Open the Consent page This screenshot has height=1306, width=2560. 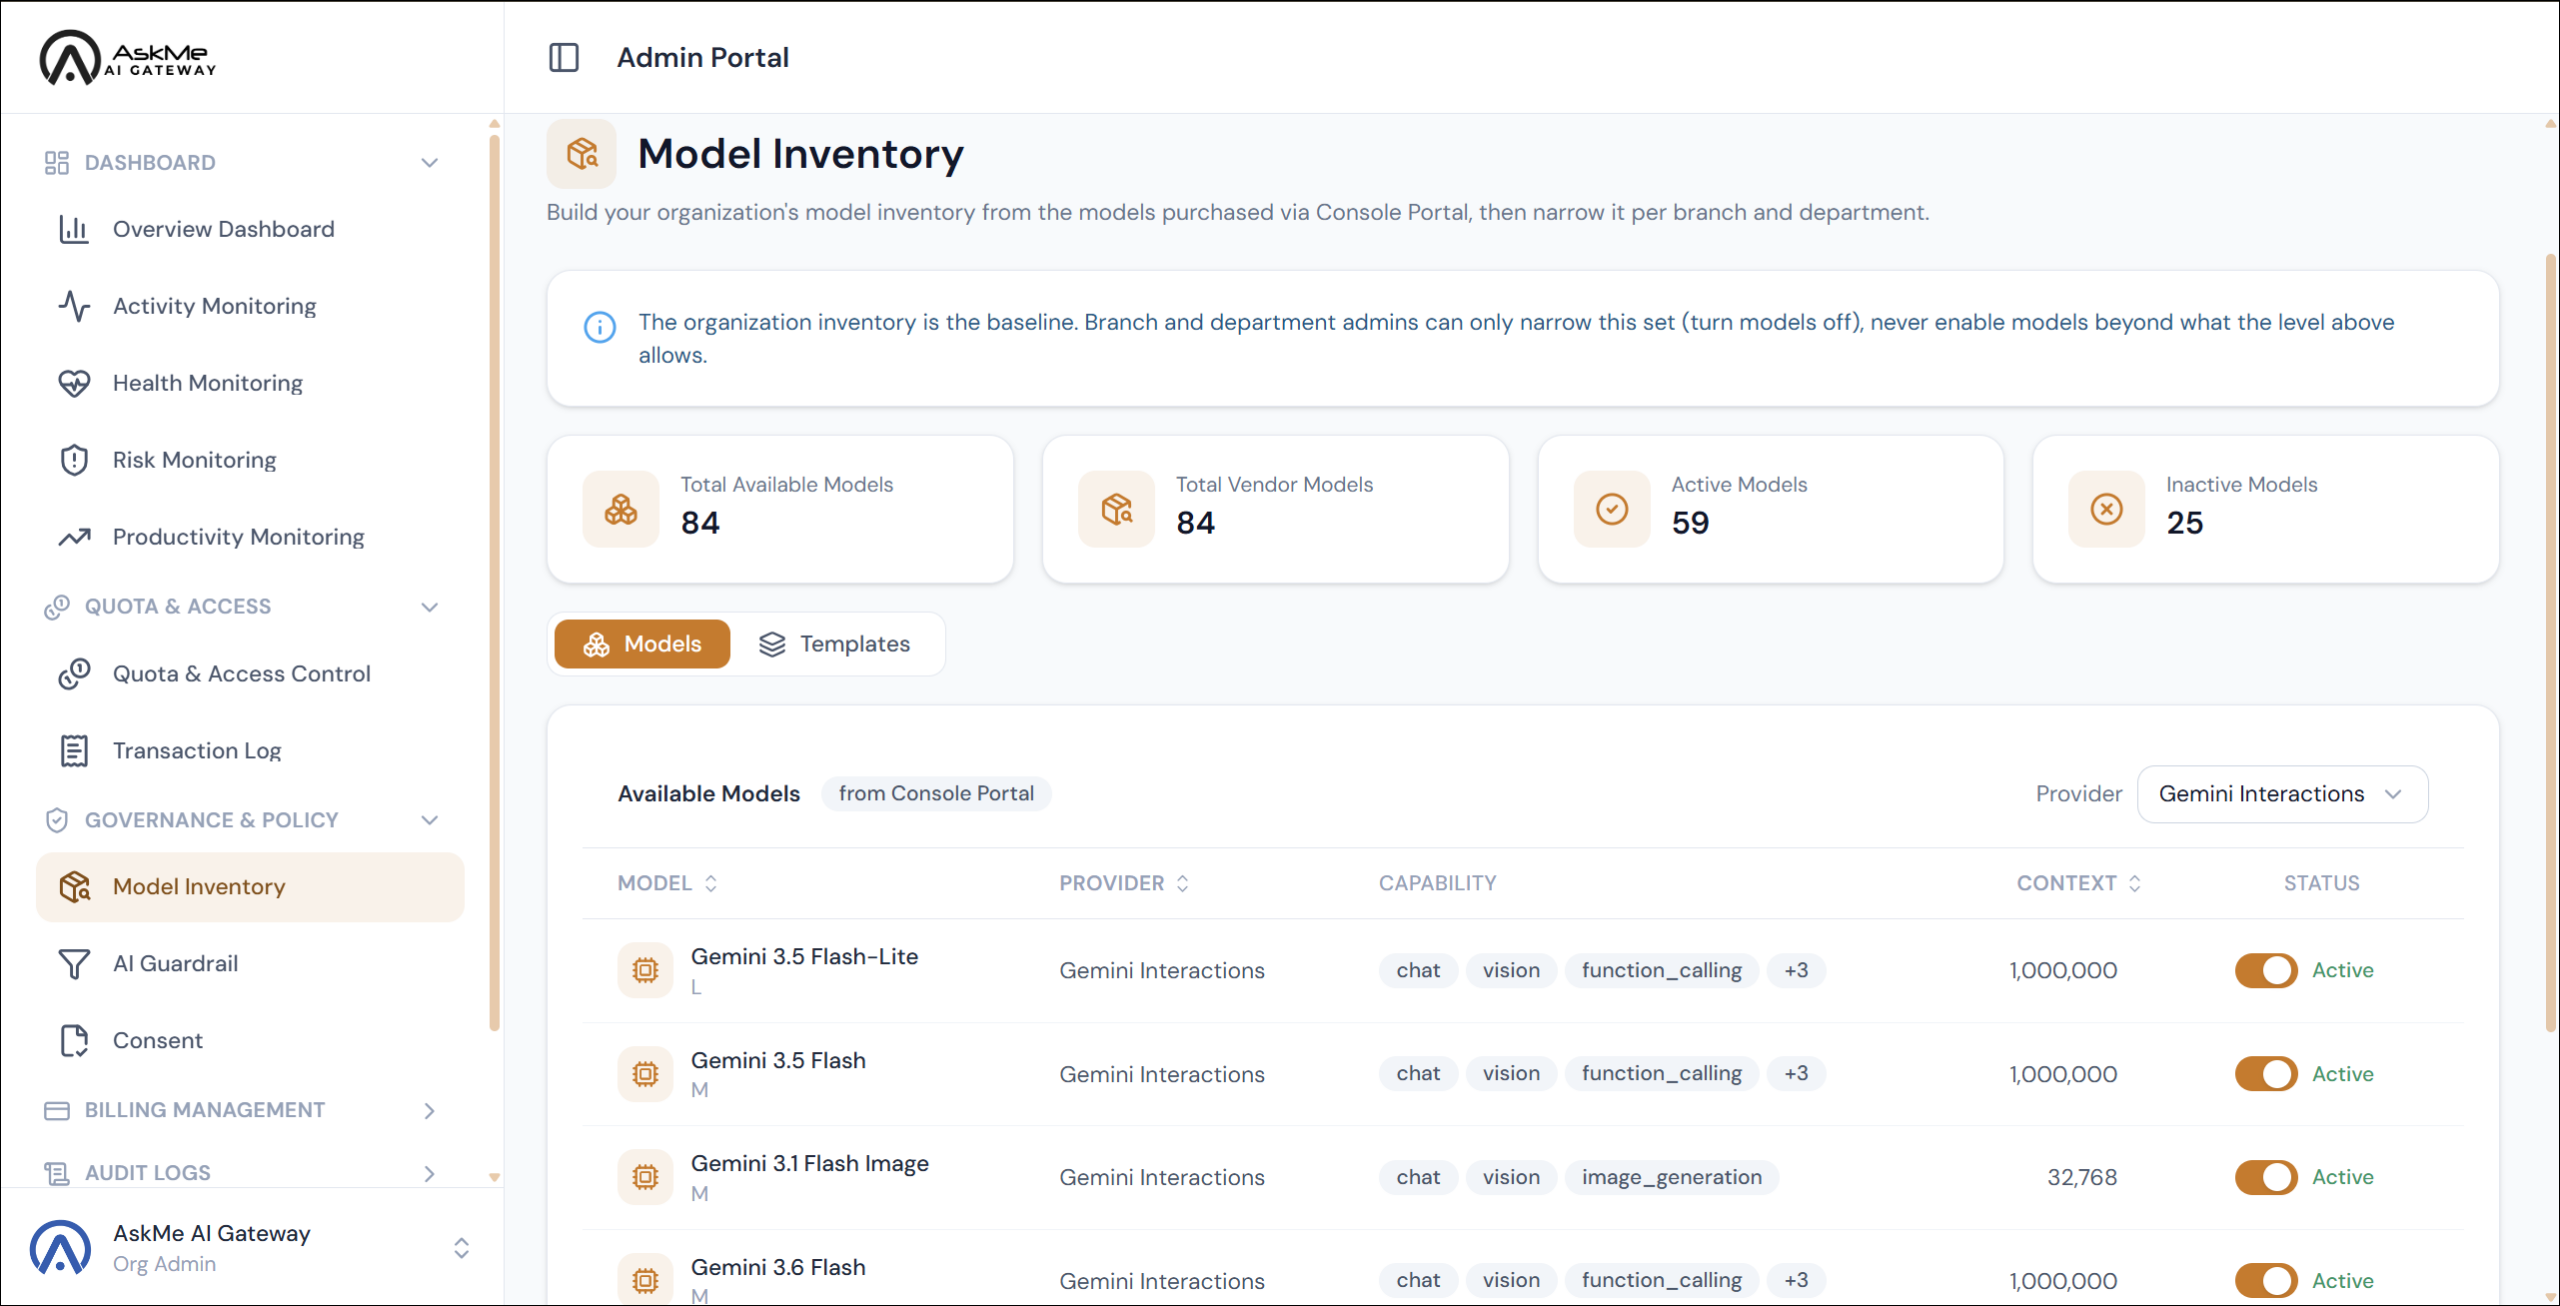point(250,1041)
